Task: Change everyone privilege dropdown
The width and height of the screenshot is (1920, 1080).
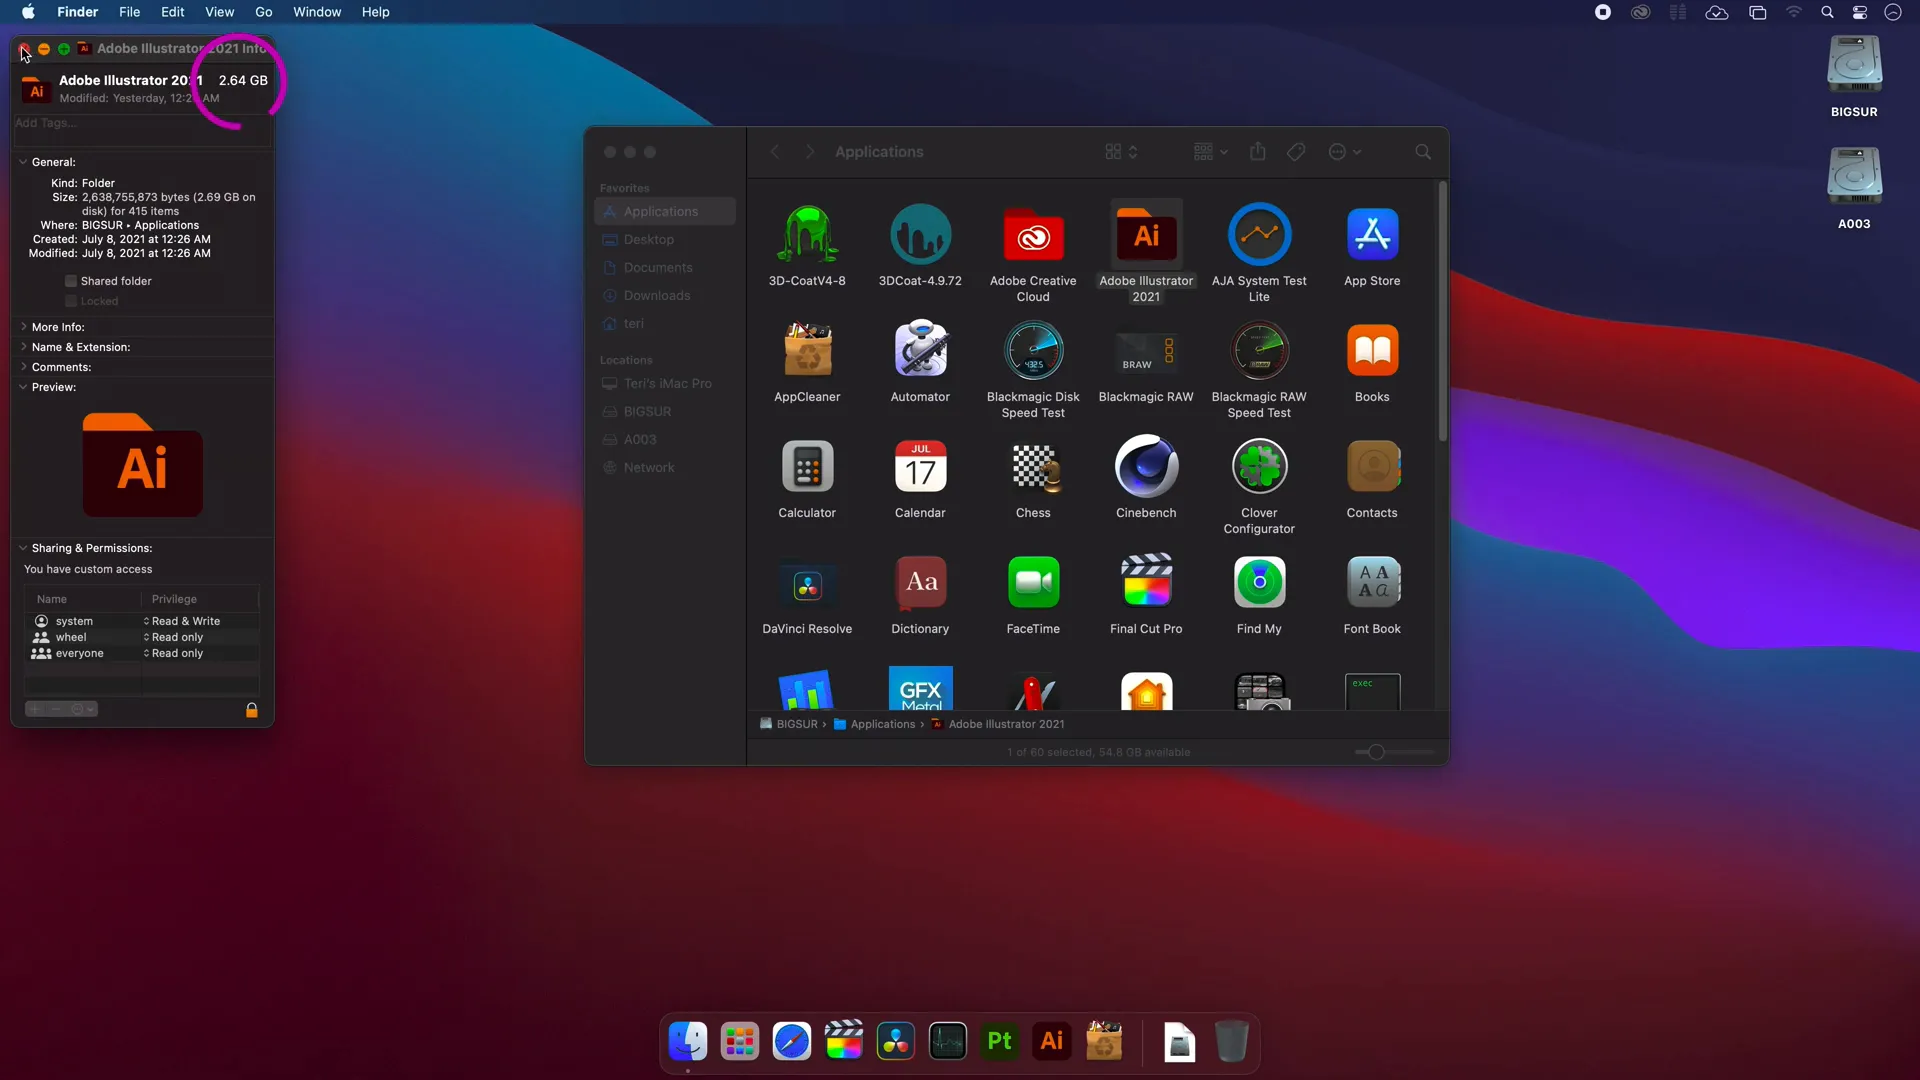Action: 174,653
